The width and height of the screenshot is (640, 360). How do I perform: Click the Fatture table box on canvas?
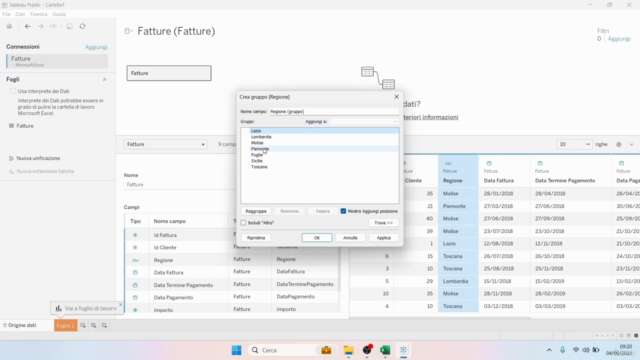pos(169,73)
